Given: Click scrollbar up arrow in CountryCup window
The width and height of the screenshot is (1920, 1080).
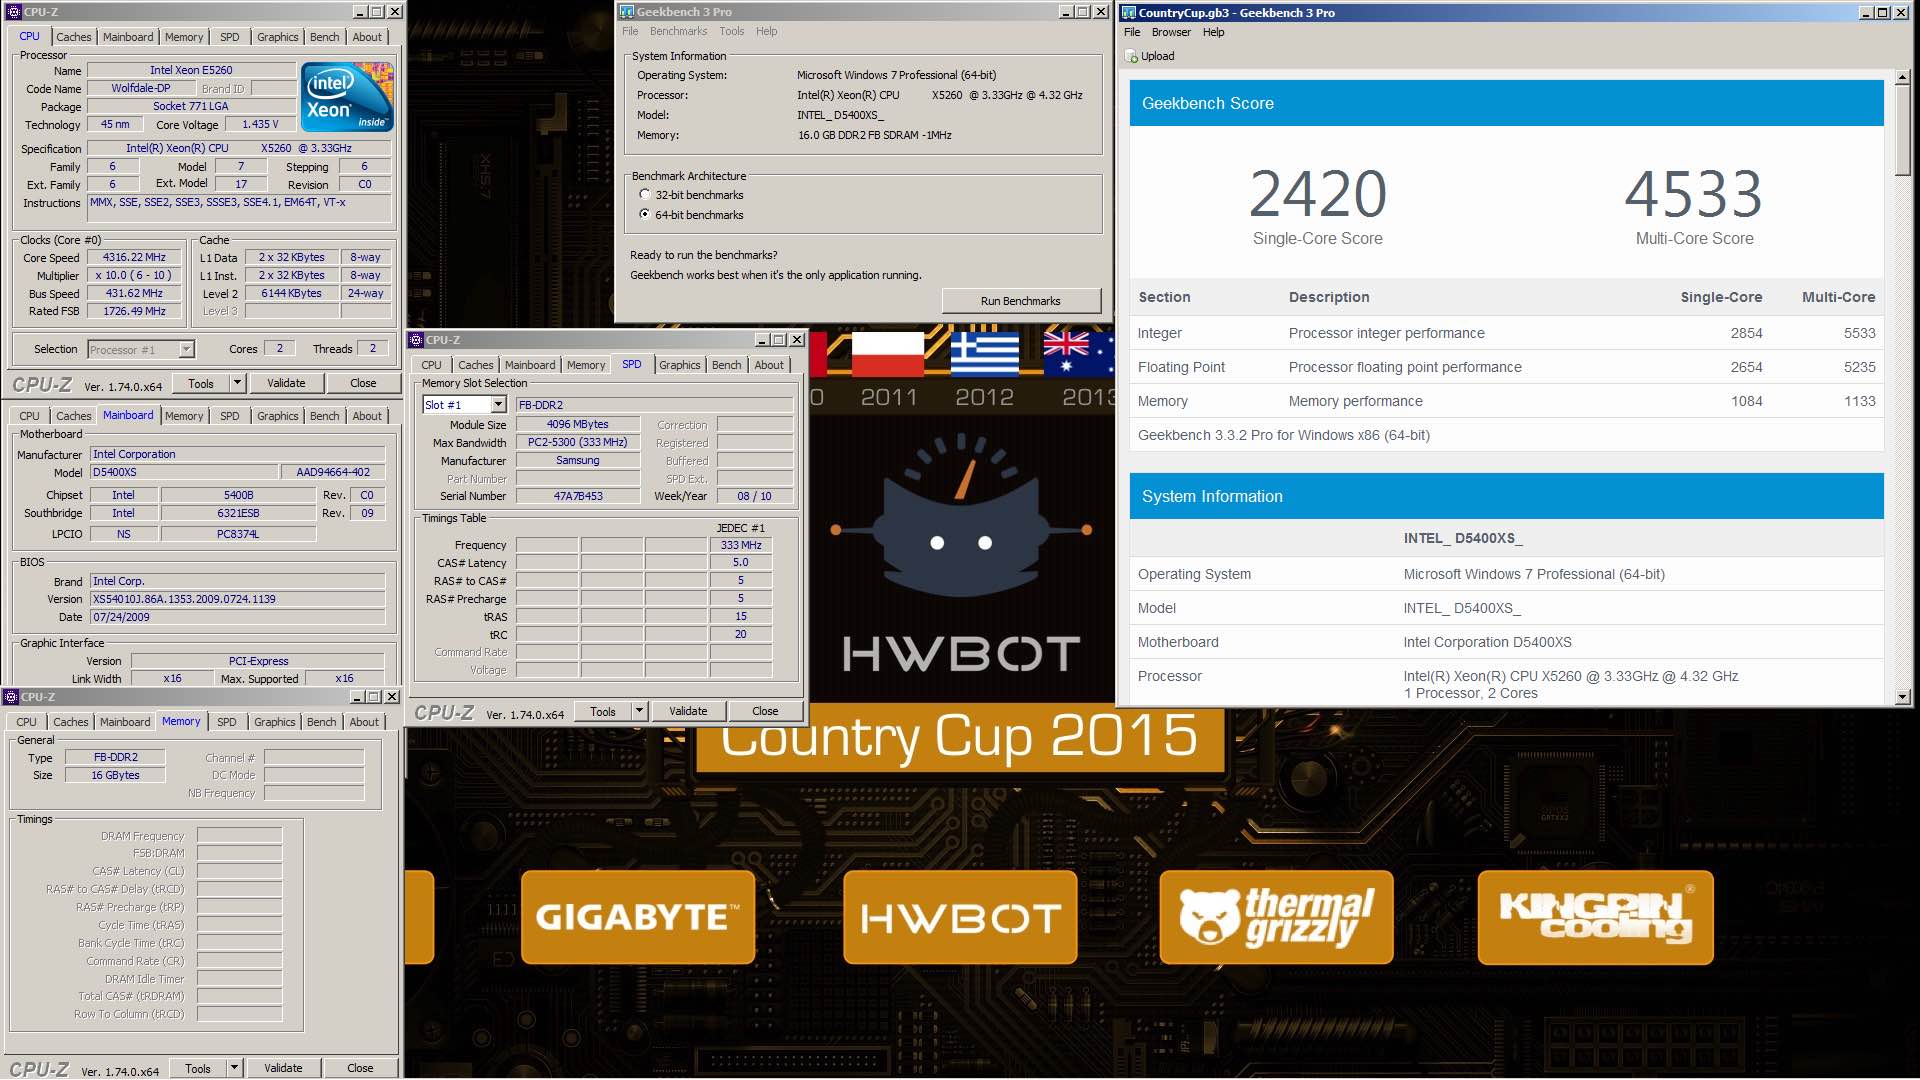Looking at the screenshot, I should (x=1902, y=76).
